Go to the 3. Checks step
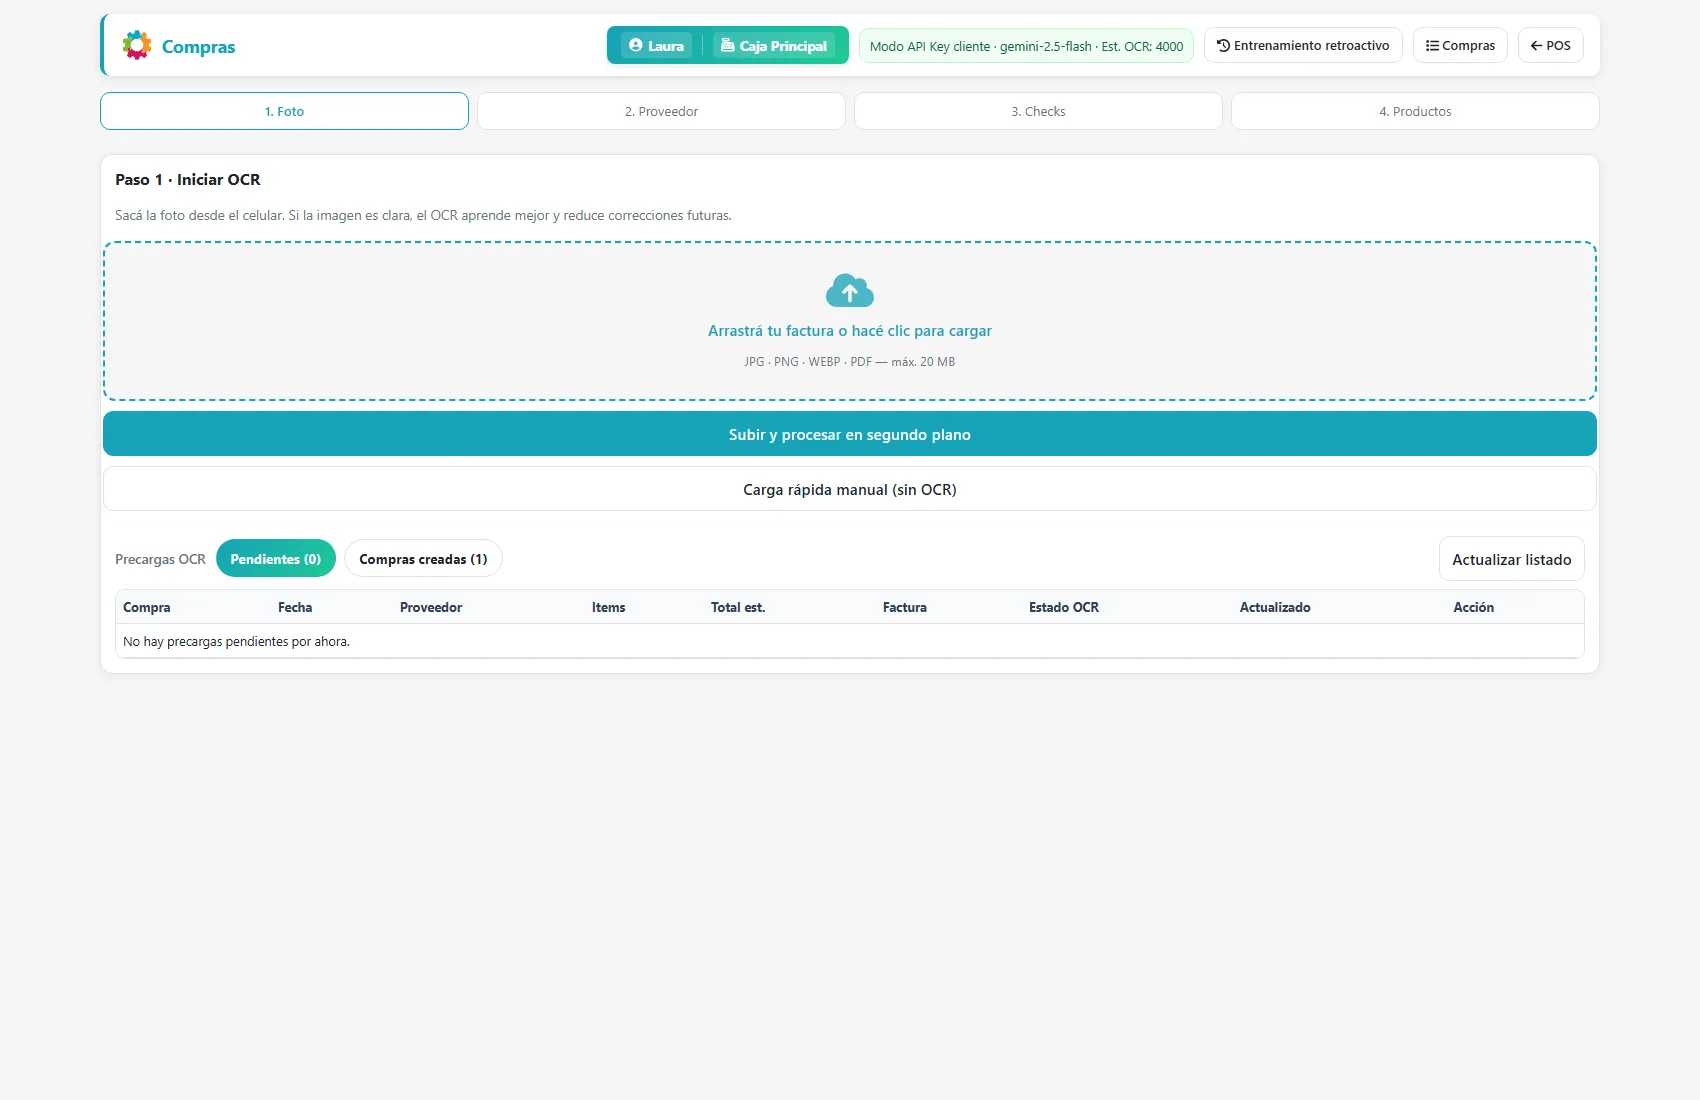The height and width of the screenshot is (1100, 1700). pyautogui.click(x=1038, y=111)
